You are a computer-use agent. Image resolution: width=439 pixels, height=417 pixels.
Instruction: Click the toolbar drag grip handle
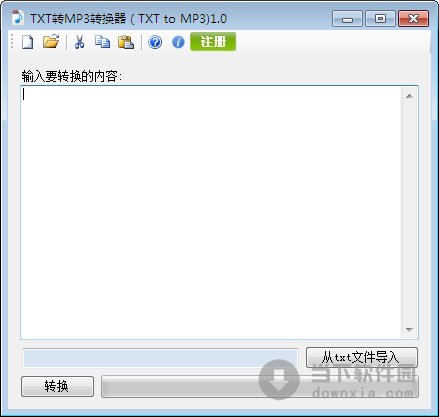pos(12,42)
